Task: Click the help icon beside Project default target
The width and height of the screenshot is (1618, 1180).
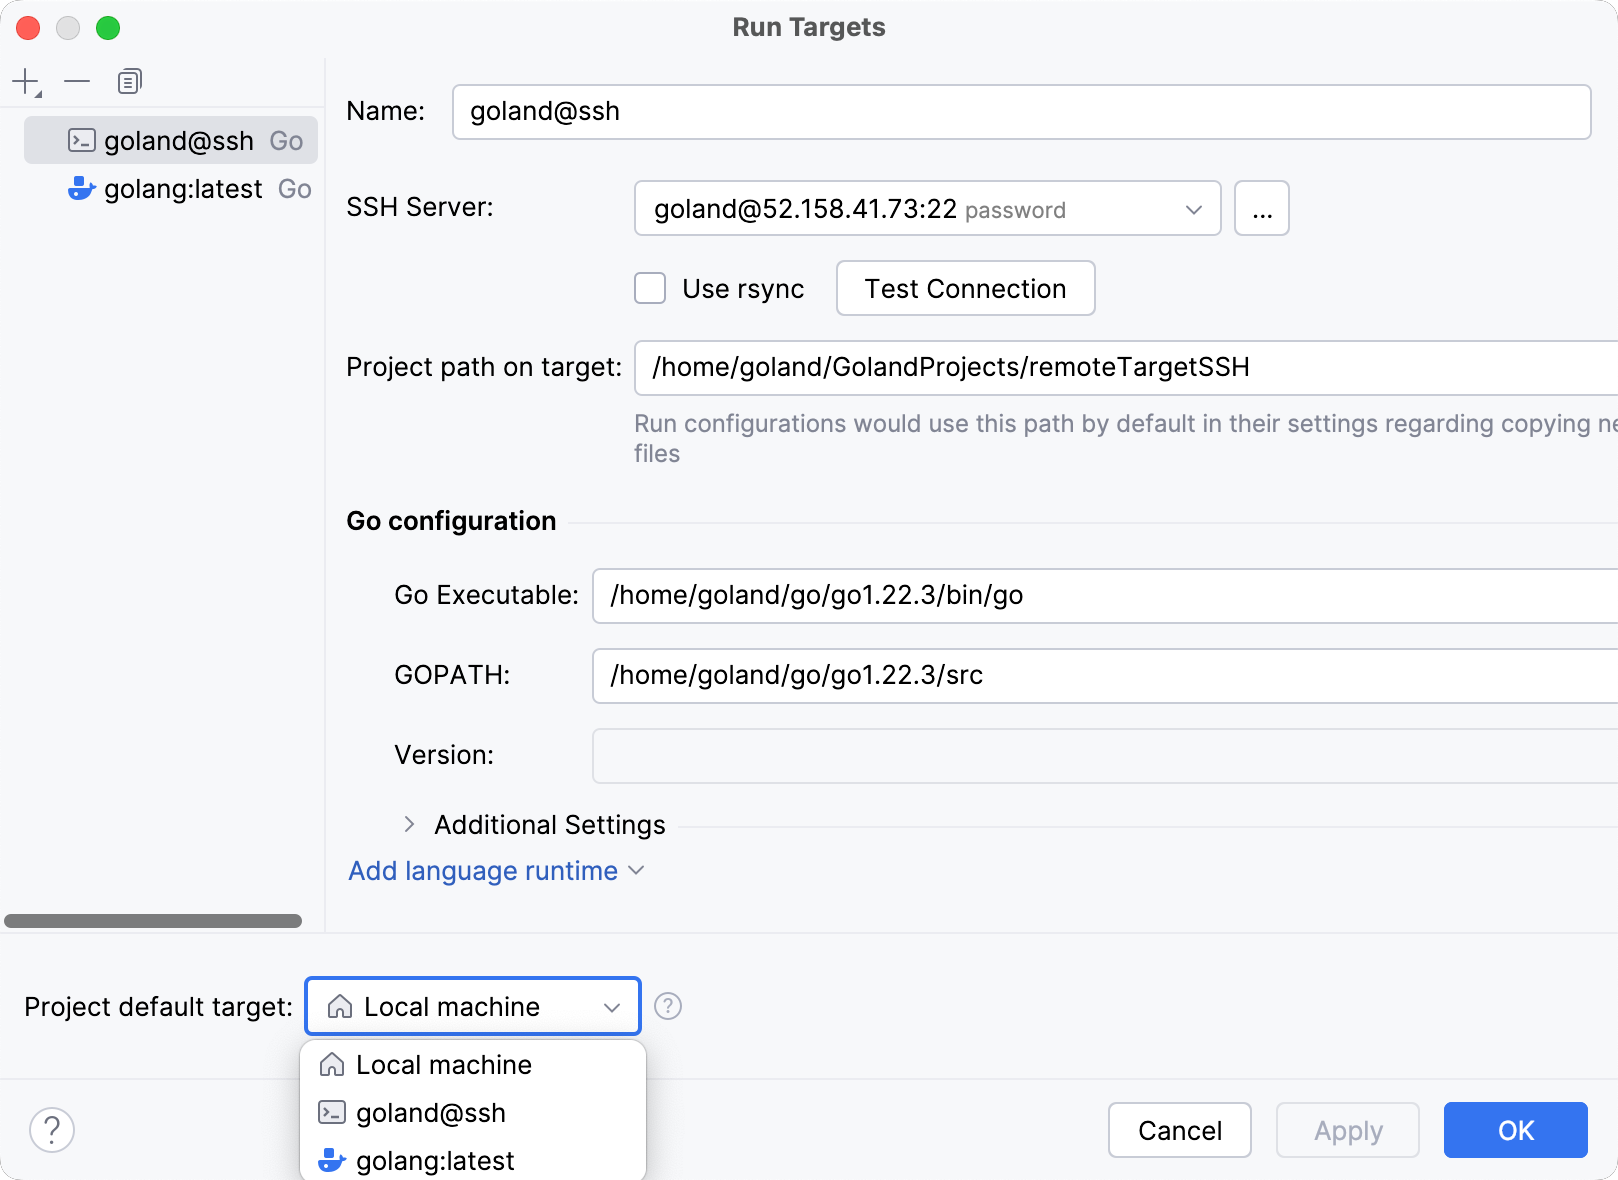Action: pos(668,1006)
